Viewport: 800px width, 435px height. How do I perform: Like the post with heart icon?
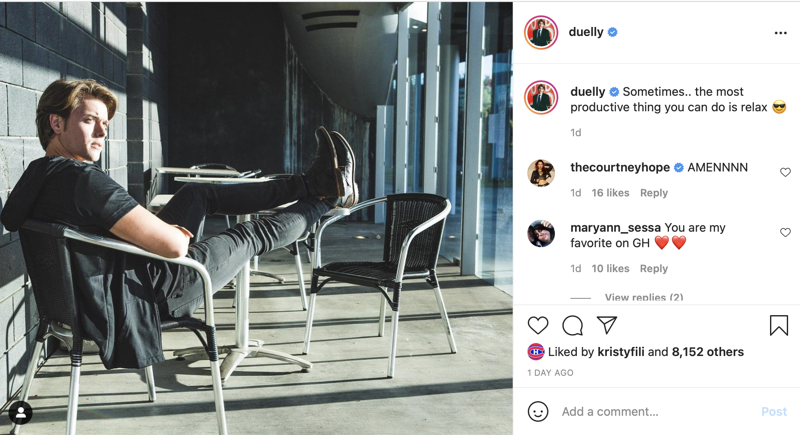[538, 325]
